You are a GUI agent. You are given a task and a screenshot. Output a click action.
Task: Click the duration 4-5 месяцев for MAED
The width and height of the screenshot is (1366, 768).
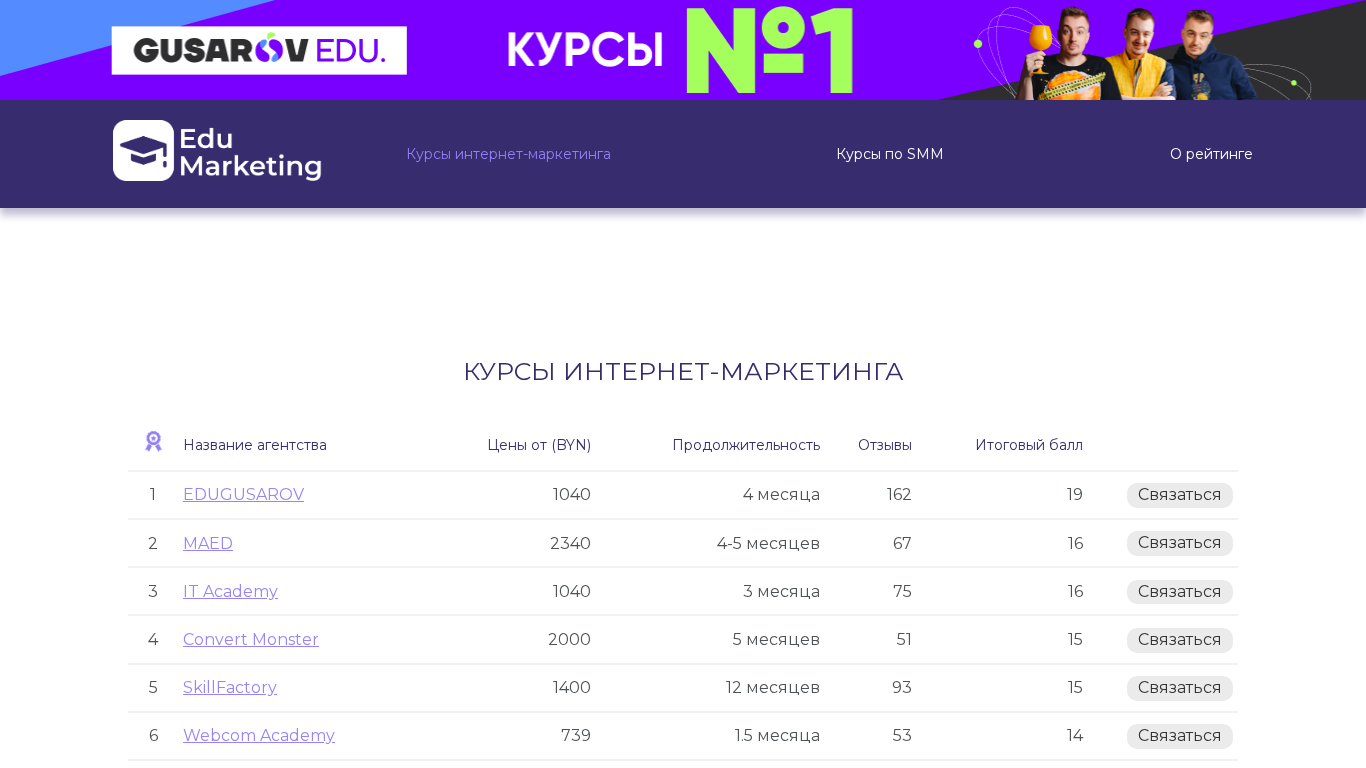click(768, 544)
